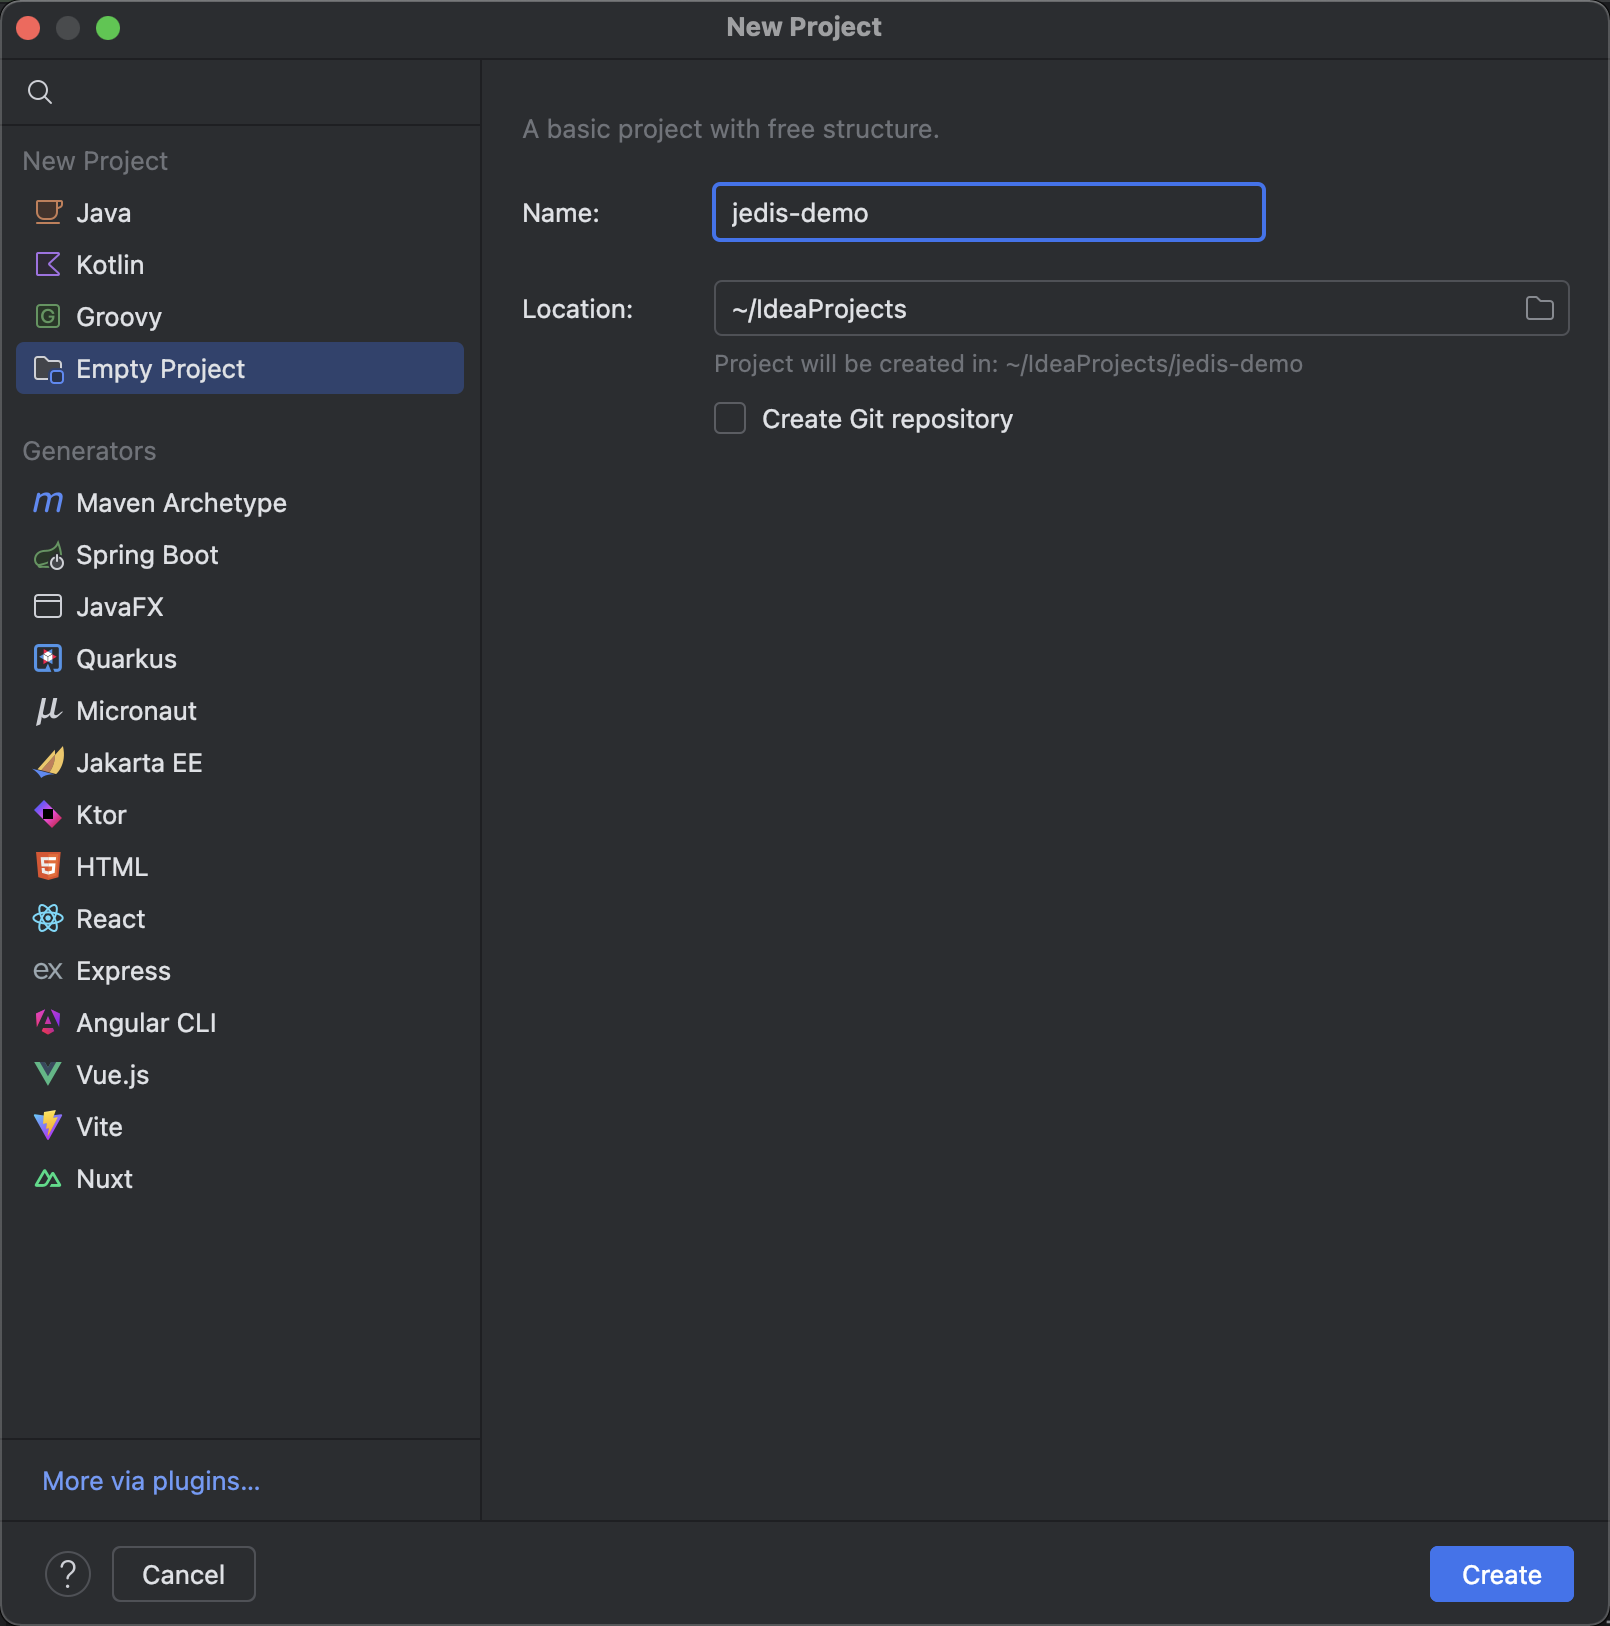Choose the React generator icon

click(48, 918)
